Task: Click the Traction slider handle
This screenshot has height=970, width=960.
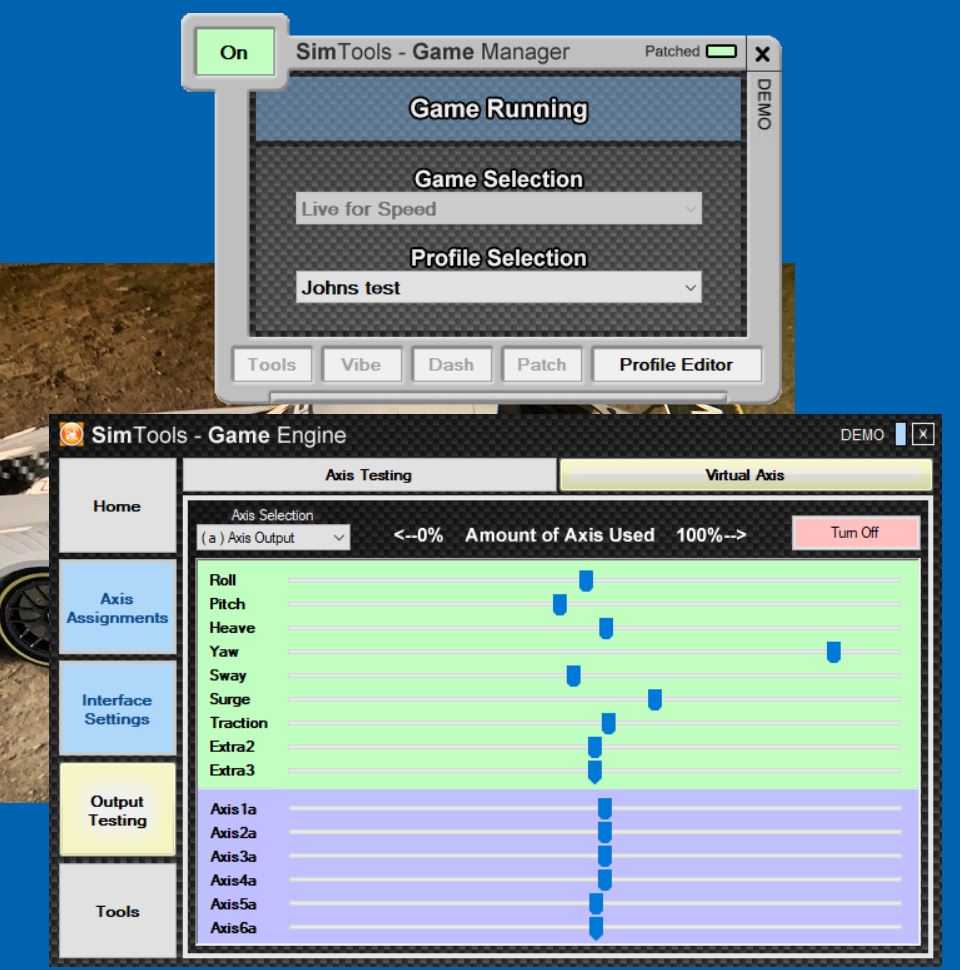Action: coord(609,724)
